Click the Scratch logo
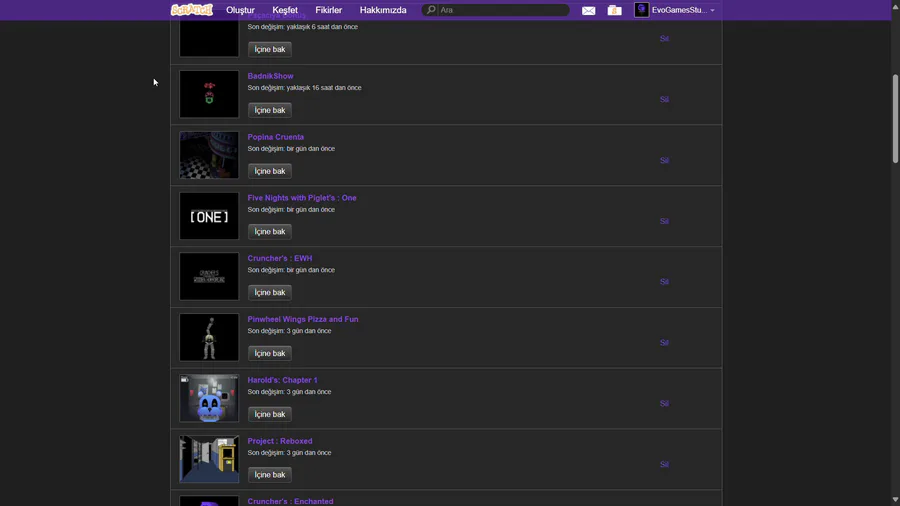The image size is (900, 506). click(192, 10)
